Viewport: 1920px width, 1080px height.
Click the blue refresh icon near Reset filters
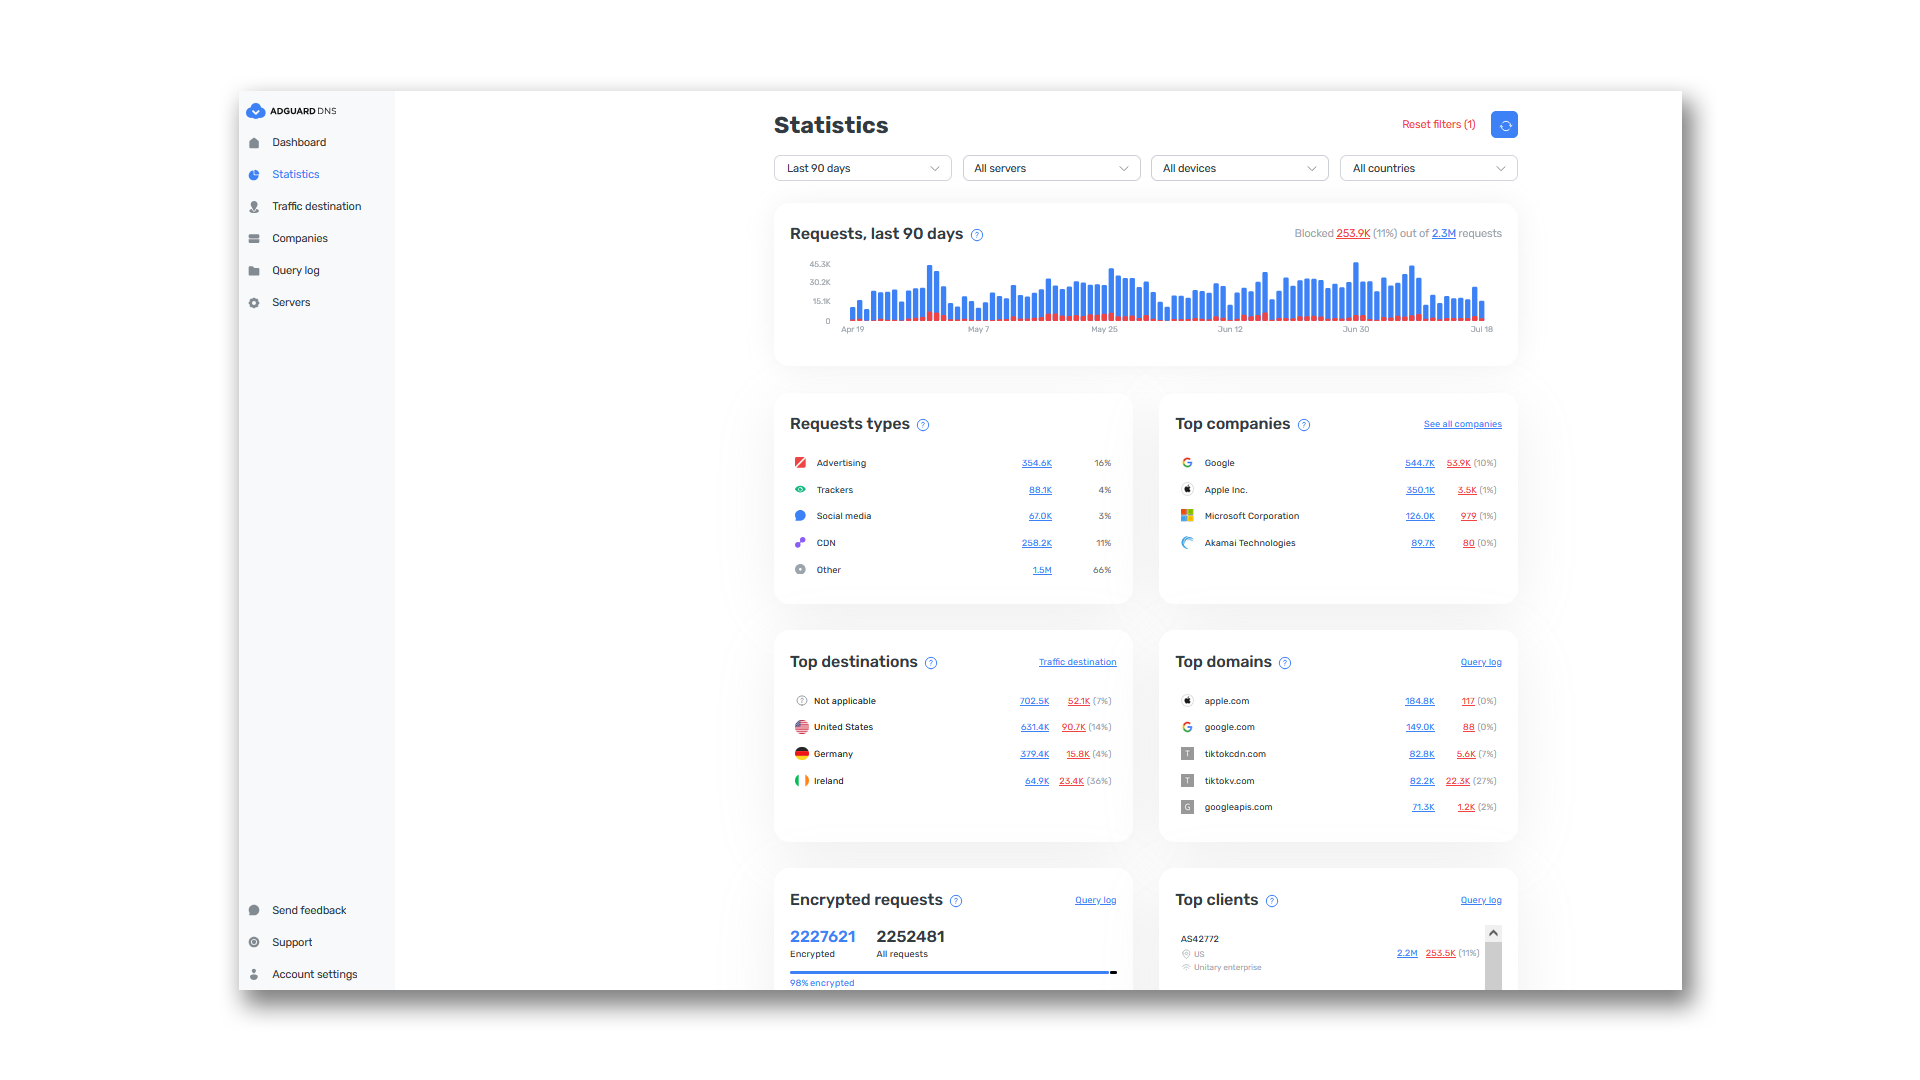pyautogui.click(x=1504, y=124)
